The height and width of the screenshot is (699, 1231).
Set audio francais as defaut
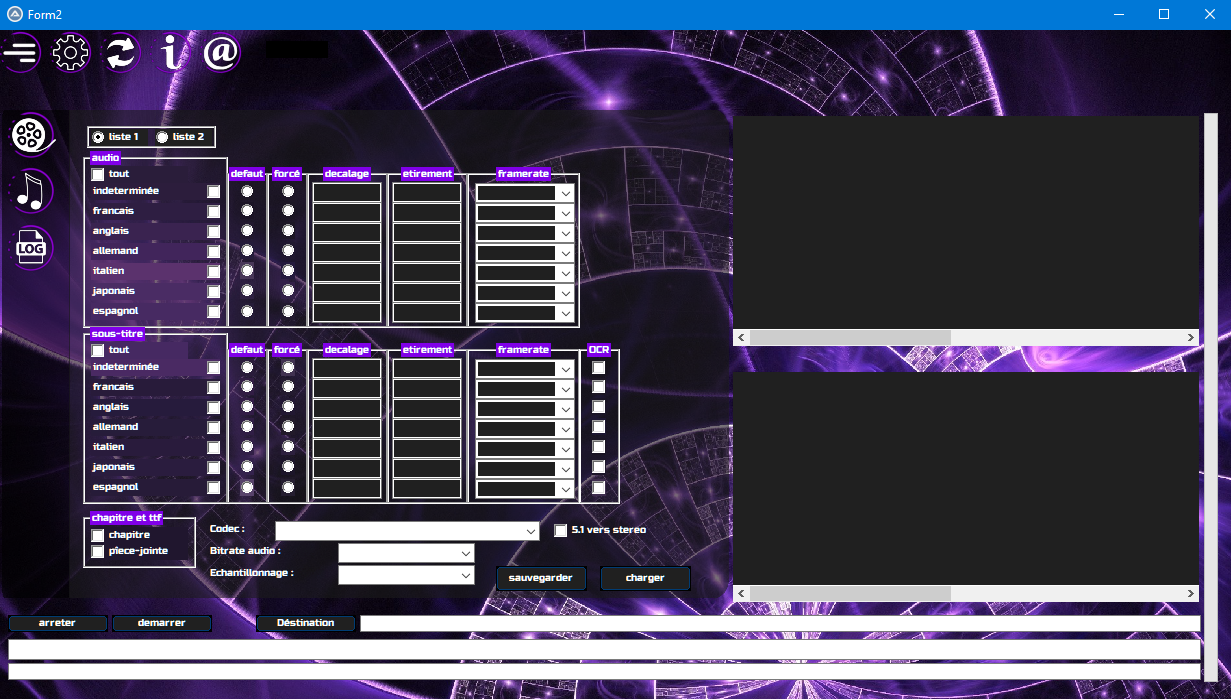[247, 211]
